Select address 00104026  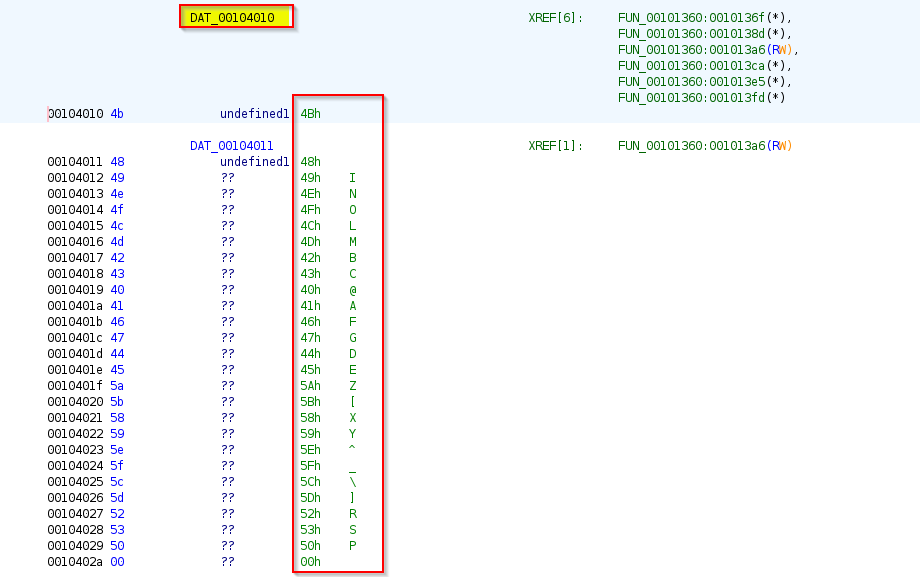click(75, 498)
